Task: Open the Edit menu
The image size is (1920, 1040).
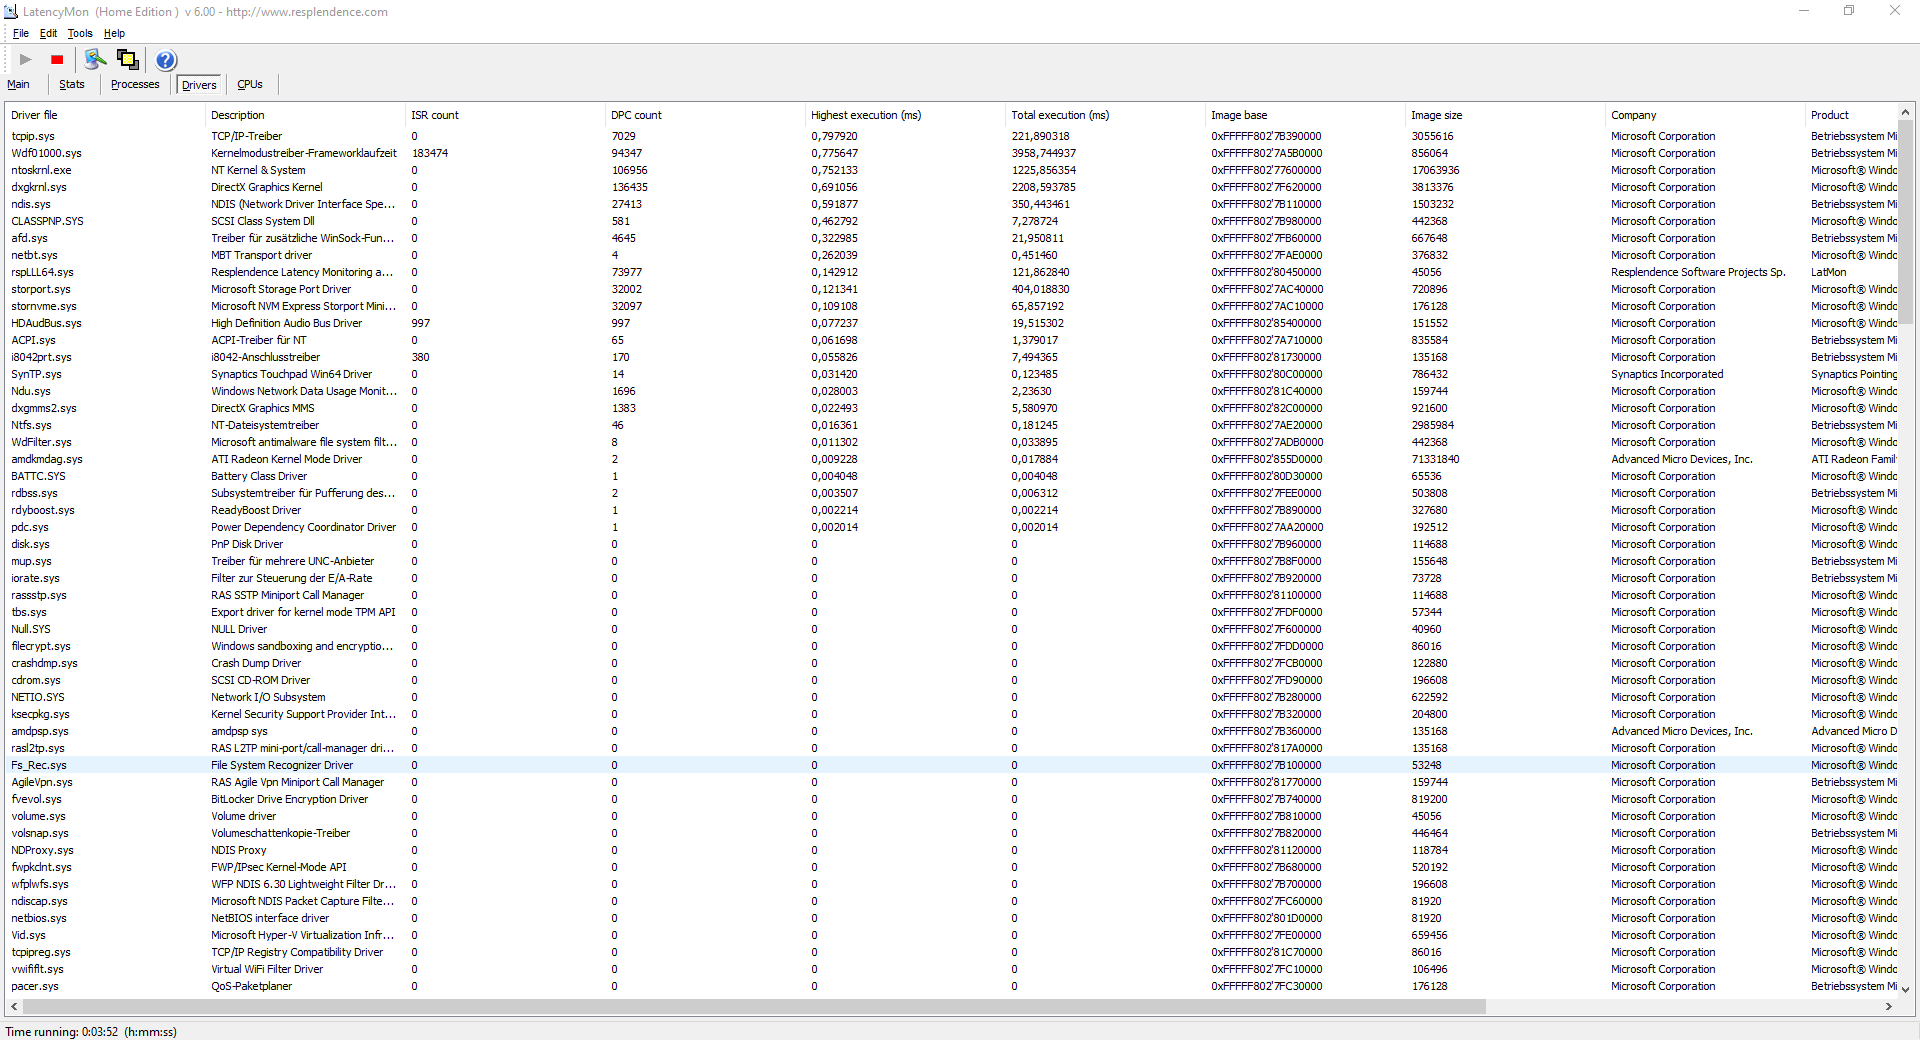Action: click(x=48, y=33)
